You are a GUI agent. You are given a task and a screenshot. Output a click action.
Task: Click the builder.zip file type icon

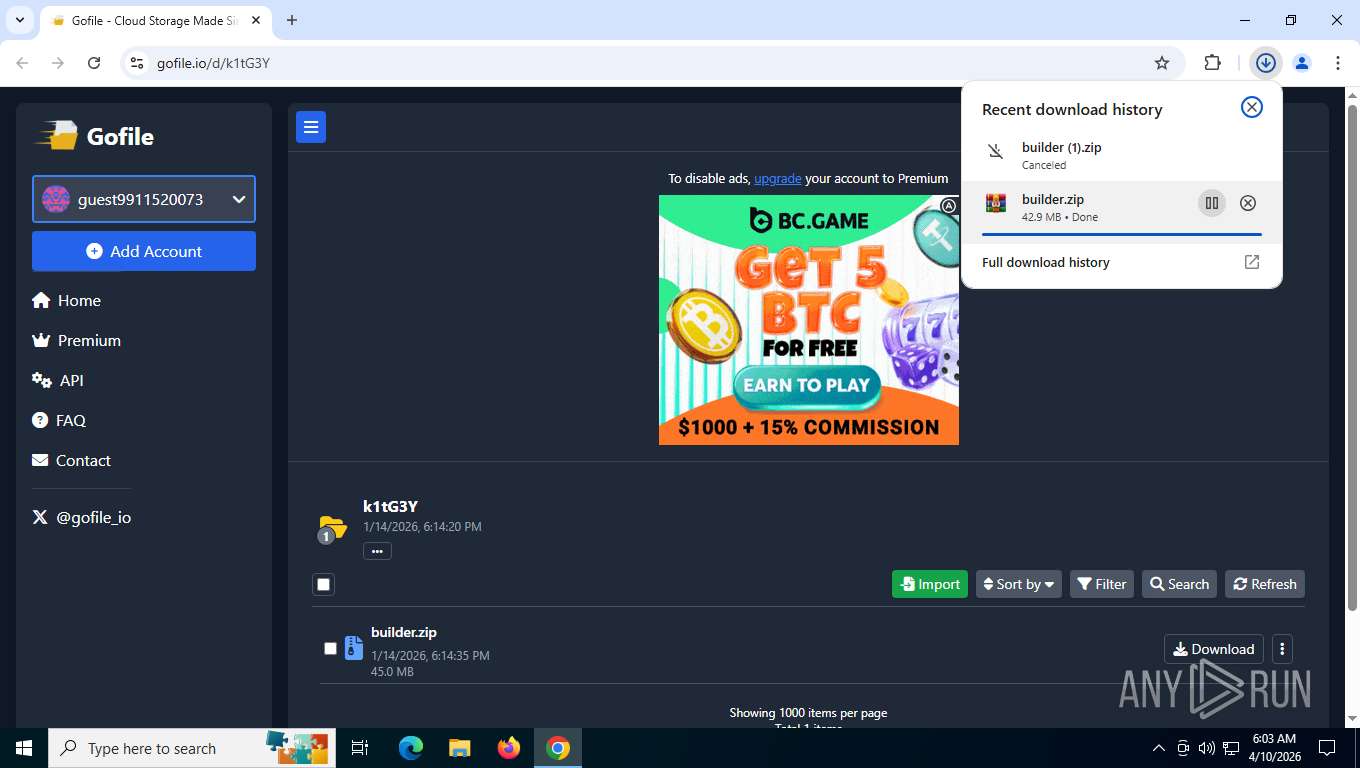tap(353, 648)
